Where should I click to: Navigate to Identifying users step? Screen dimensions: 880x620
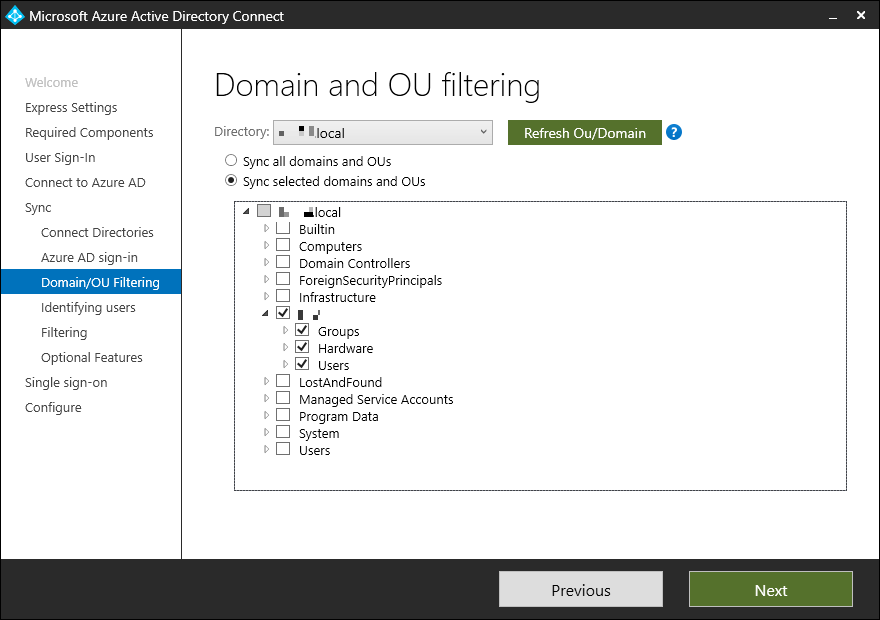[x=88, y=307]
